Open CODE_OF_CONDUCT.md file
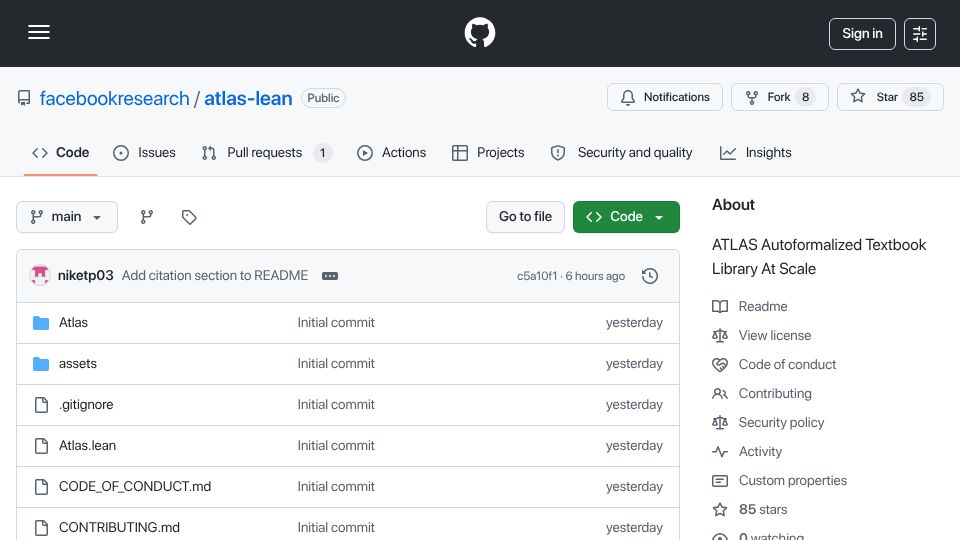Screen dimensions: 960x540 [x=135, y=487]
